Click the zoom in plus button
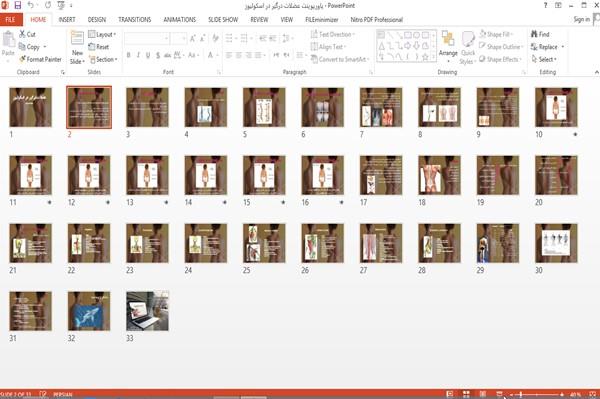The image size is (600, 399). [x=562, y=394]
